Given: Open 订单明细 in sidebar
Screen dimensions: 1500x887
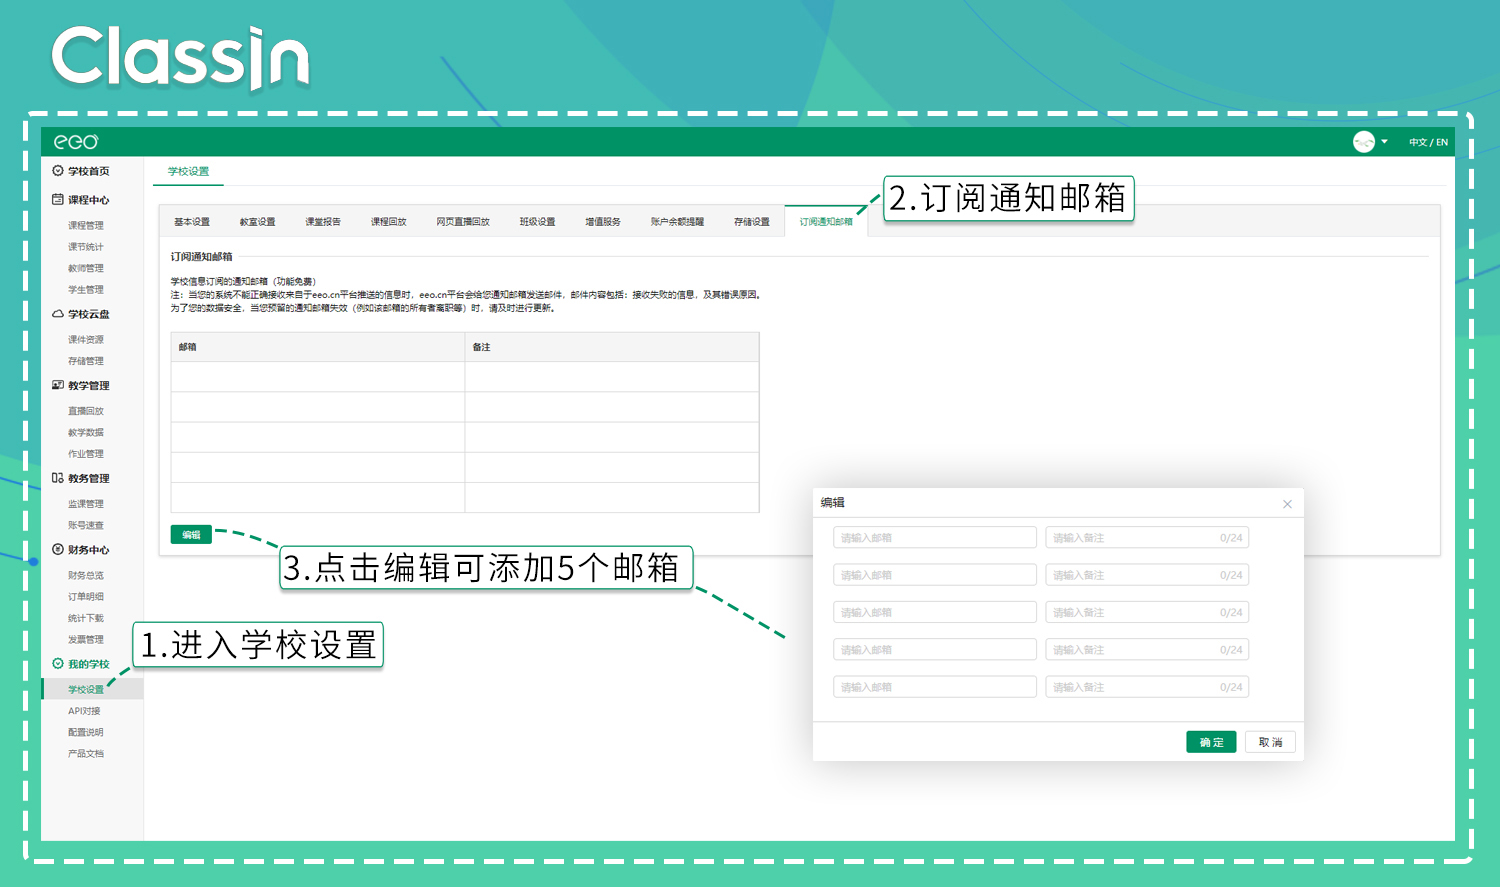Looking at the screenshot, I should 86,597.
